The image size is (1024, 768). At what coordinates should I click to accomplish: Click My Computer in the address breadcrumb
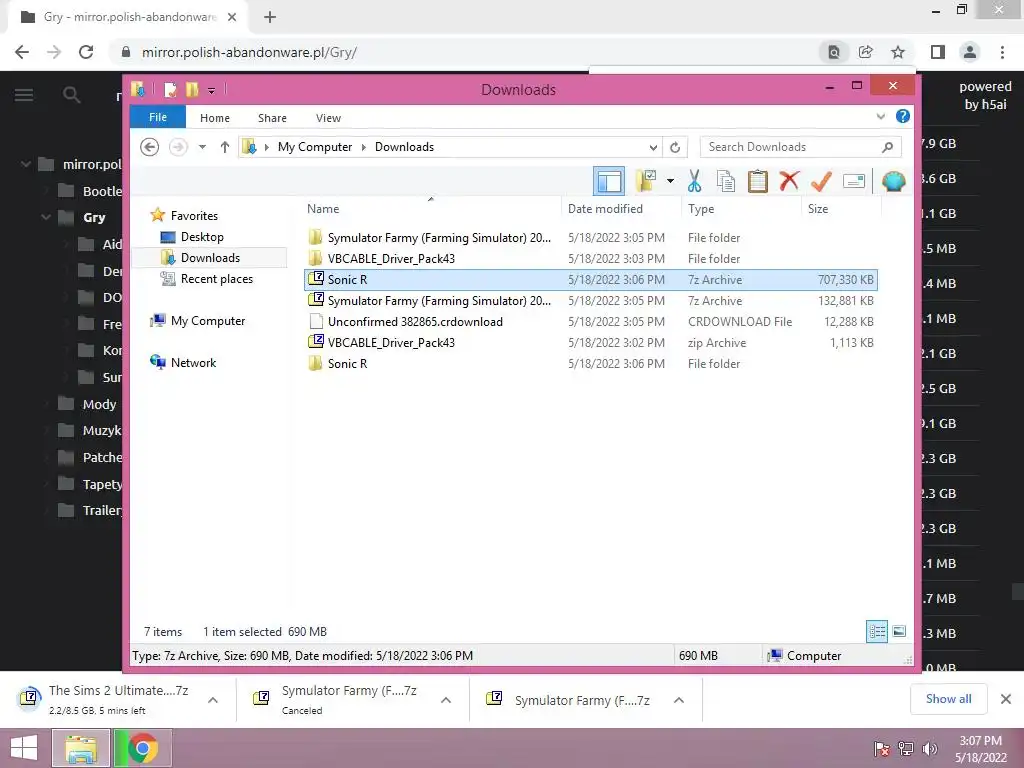pos(315,147)
